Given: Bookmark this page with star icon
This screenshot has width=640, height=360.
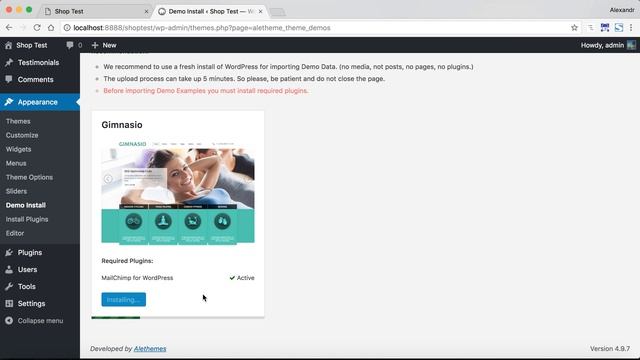Looking at the screenshot, I should point(574,28).
